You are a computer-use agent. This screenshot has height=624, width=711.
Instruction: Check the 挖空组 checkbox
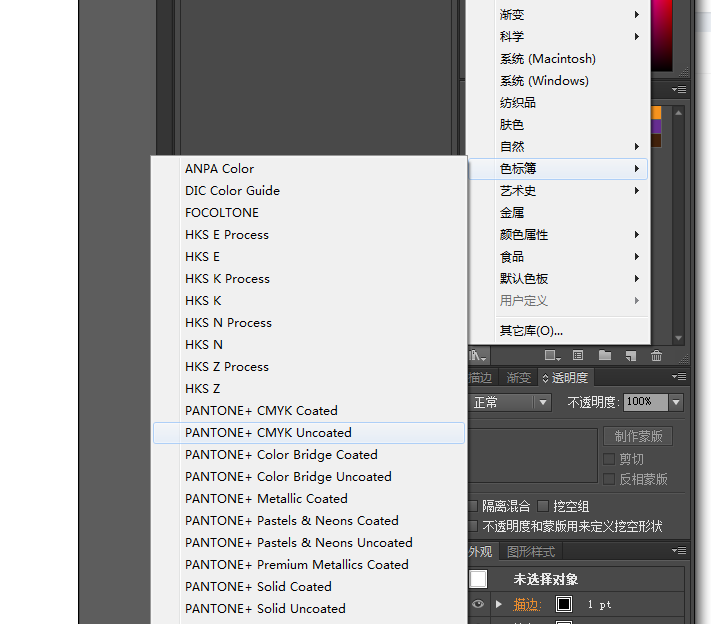543,506
